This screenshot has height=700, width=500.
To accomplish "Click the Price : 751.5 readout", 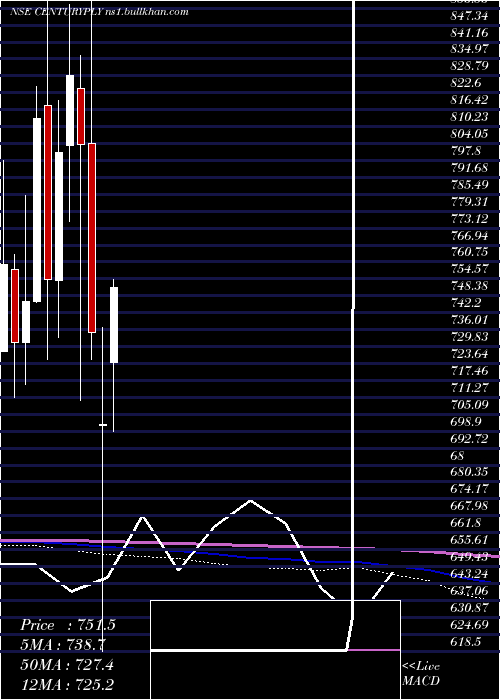I will point(68,625).
